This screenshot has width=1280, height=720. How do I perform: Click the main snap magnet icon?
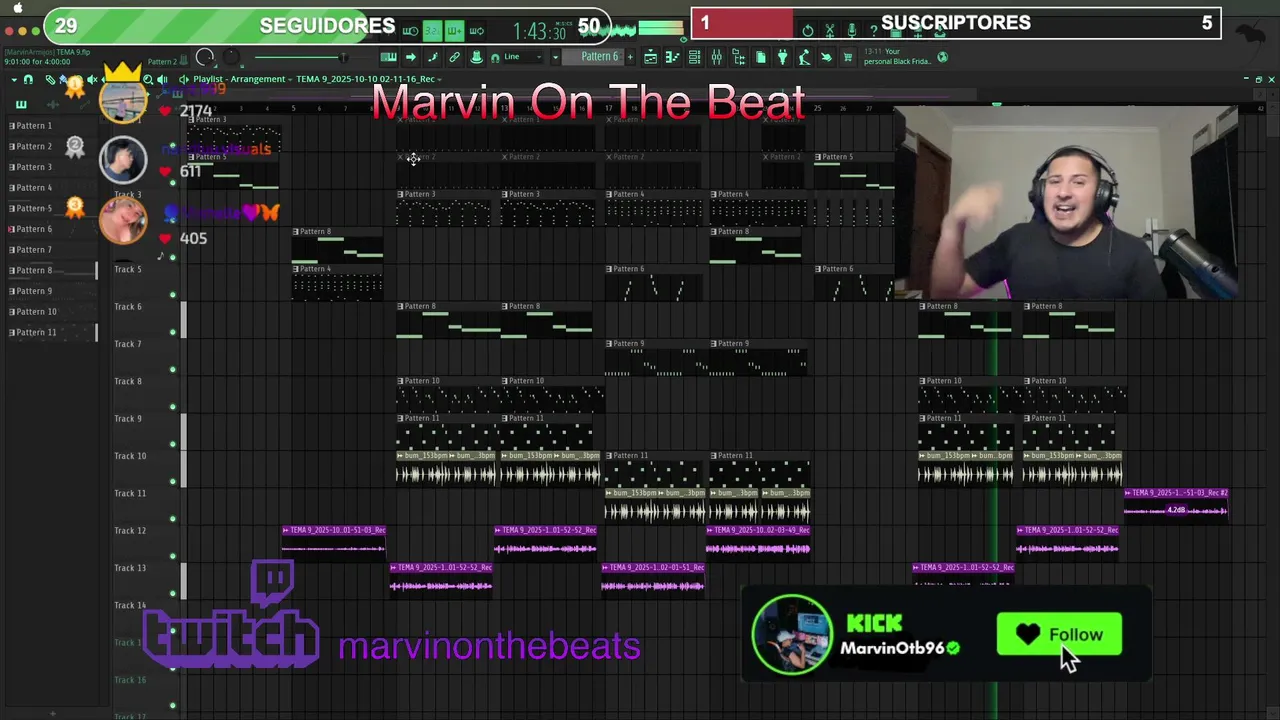[494, 58]
